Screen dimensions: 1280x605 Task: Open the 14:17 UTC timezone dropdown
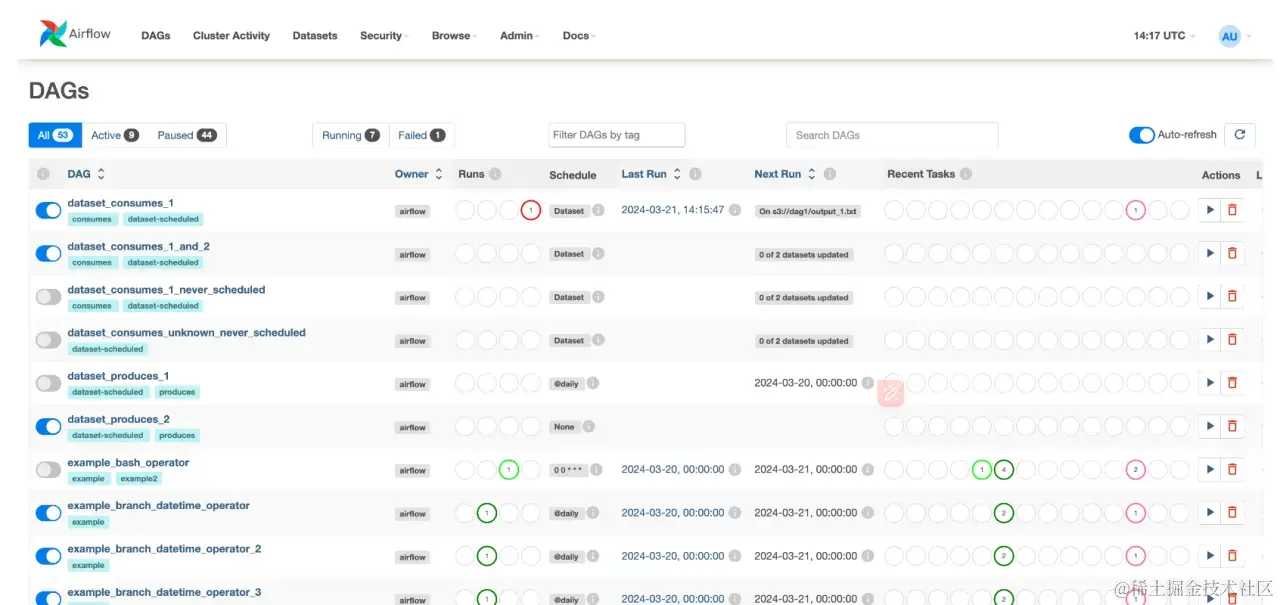tap(1164, 36)
